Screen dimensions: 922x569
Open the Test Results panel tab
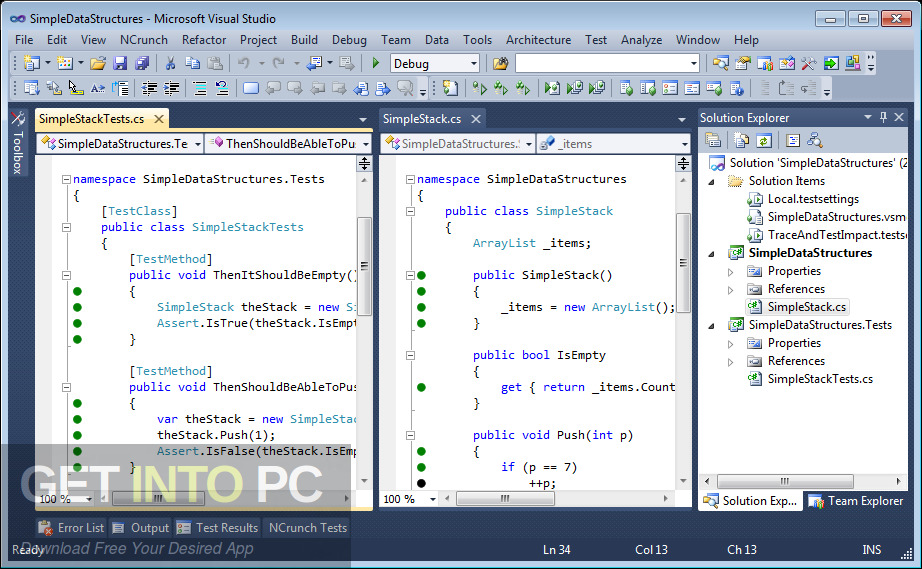pos(218,528)
